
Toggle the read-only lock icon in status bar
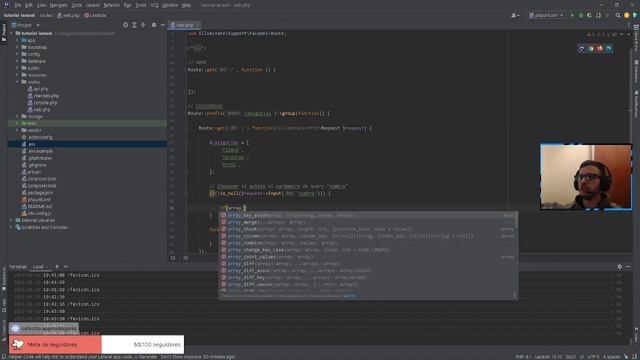tap(627, 357)
